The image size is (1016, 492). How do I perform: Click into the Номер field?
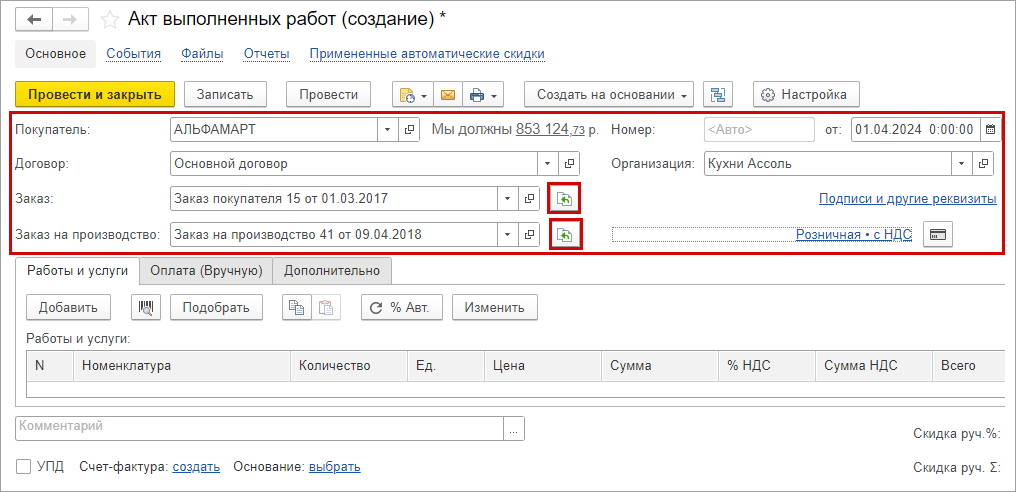(759, 130)
